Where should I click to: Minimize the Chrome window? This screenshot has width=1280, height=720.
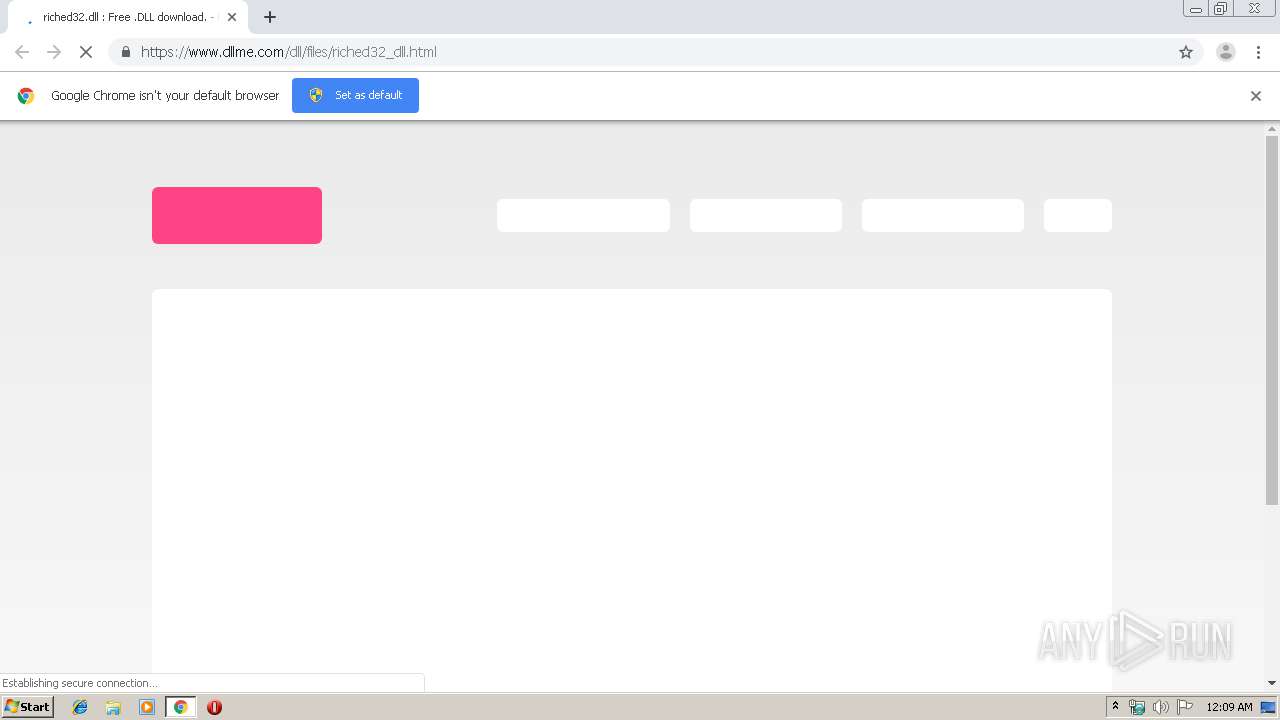coord(1196,9)
